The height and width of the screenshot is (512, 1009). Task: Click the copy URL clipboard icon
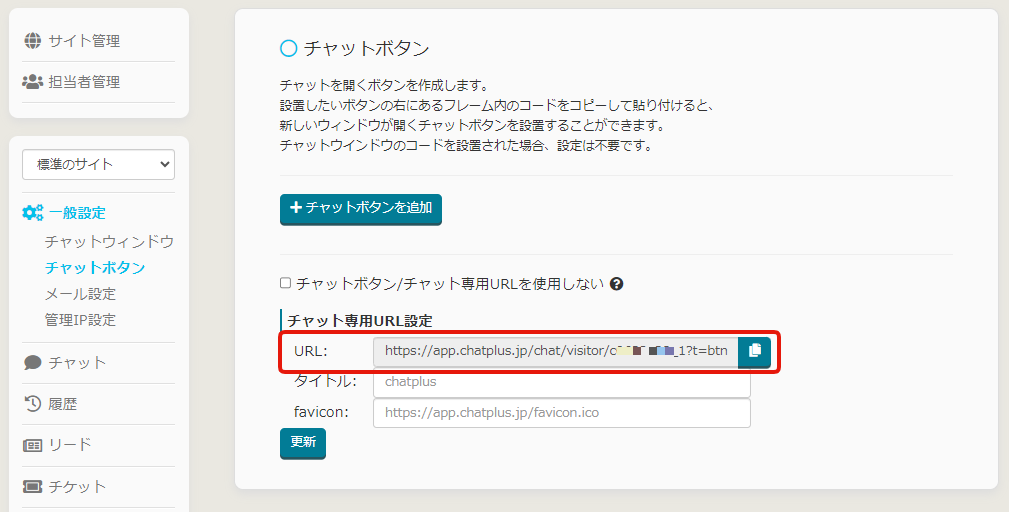pyautogui.click(x=754, y=351)
